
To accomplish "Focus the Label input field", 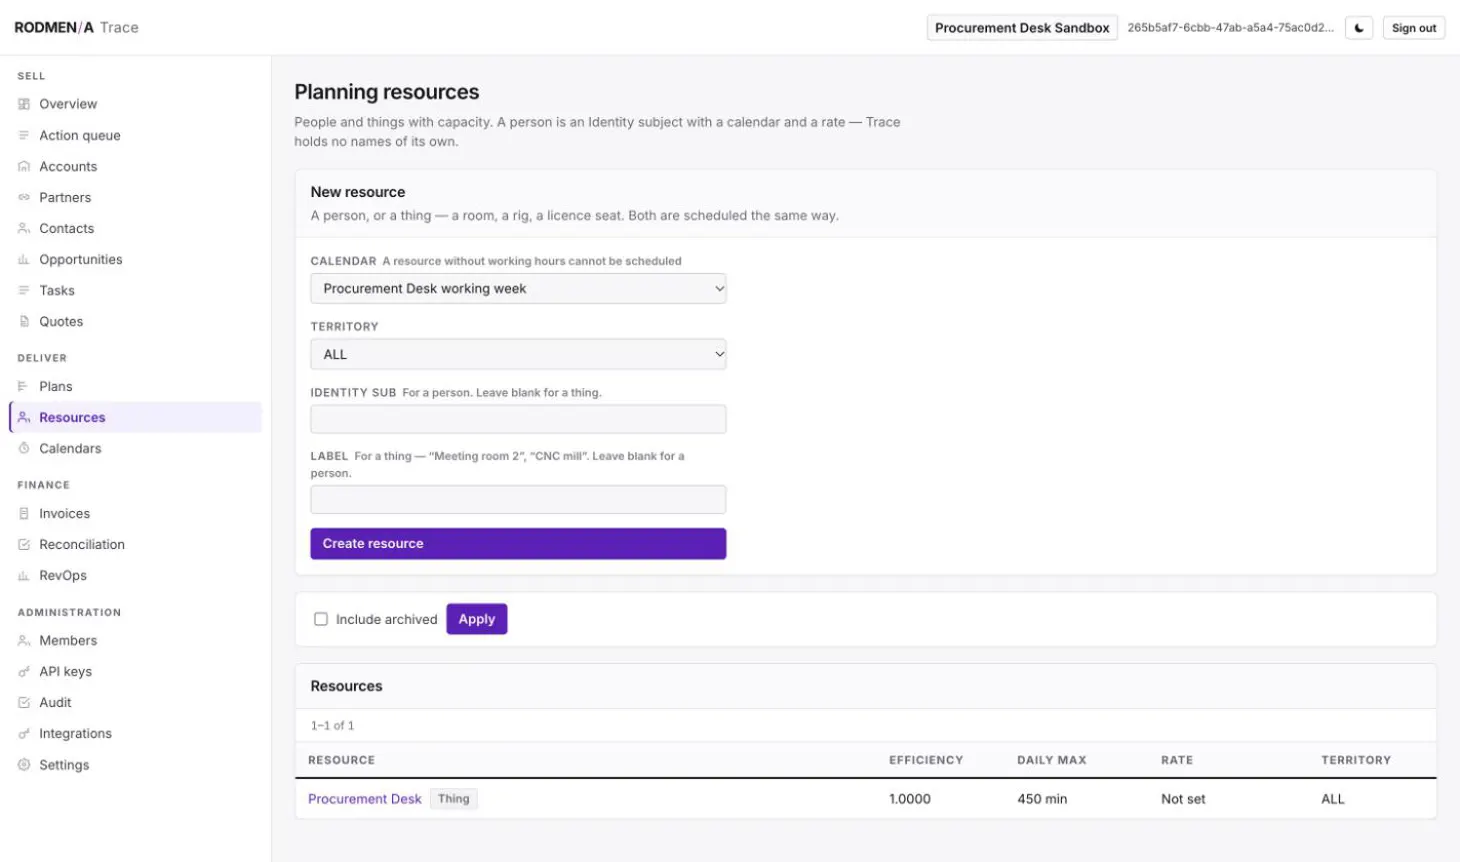I will 518,499.
